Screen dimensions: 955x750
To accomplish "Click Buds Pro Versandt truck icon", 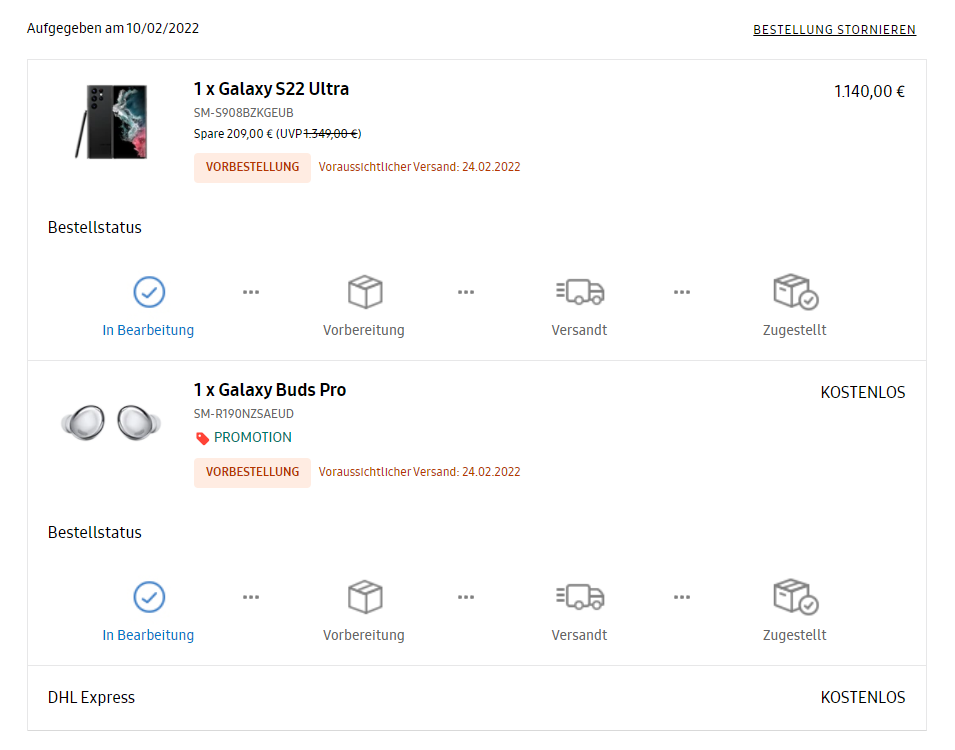I will pos(580,597).
